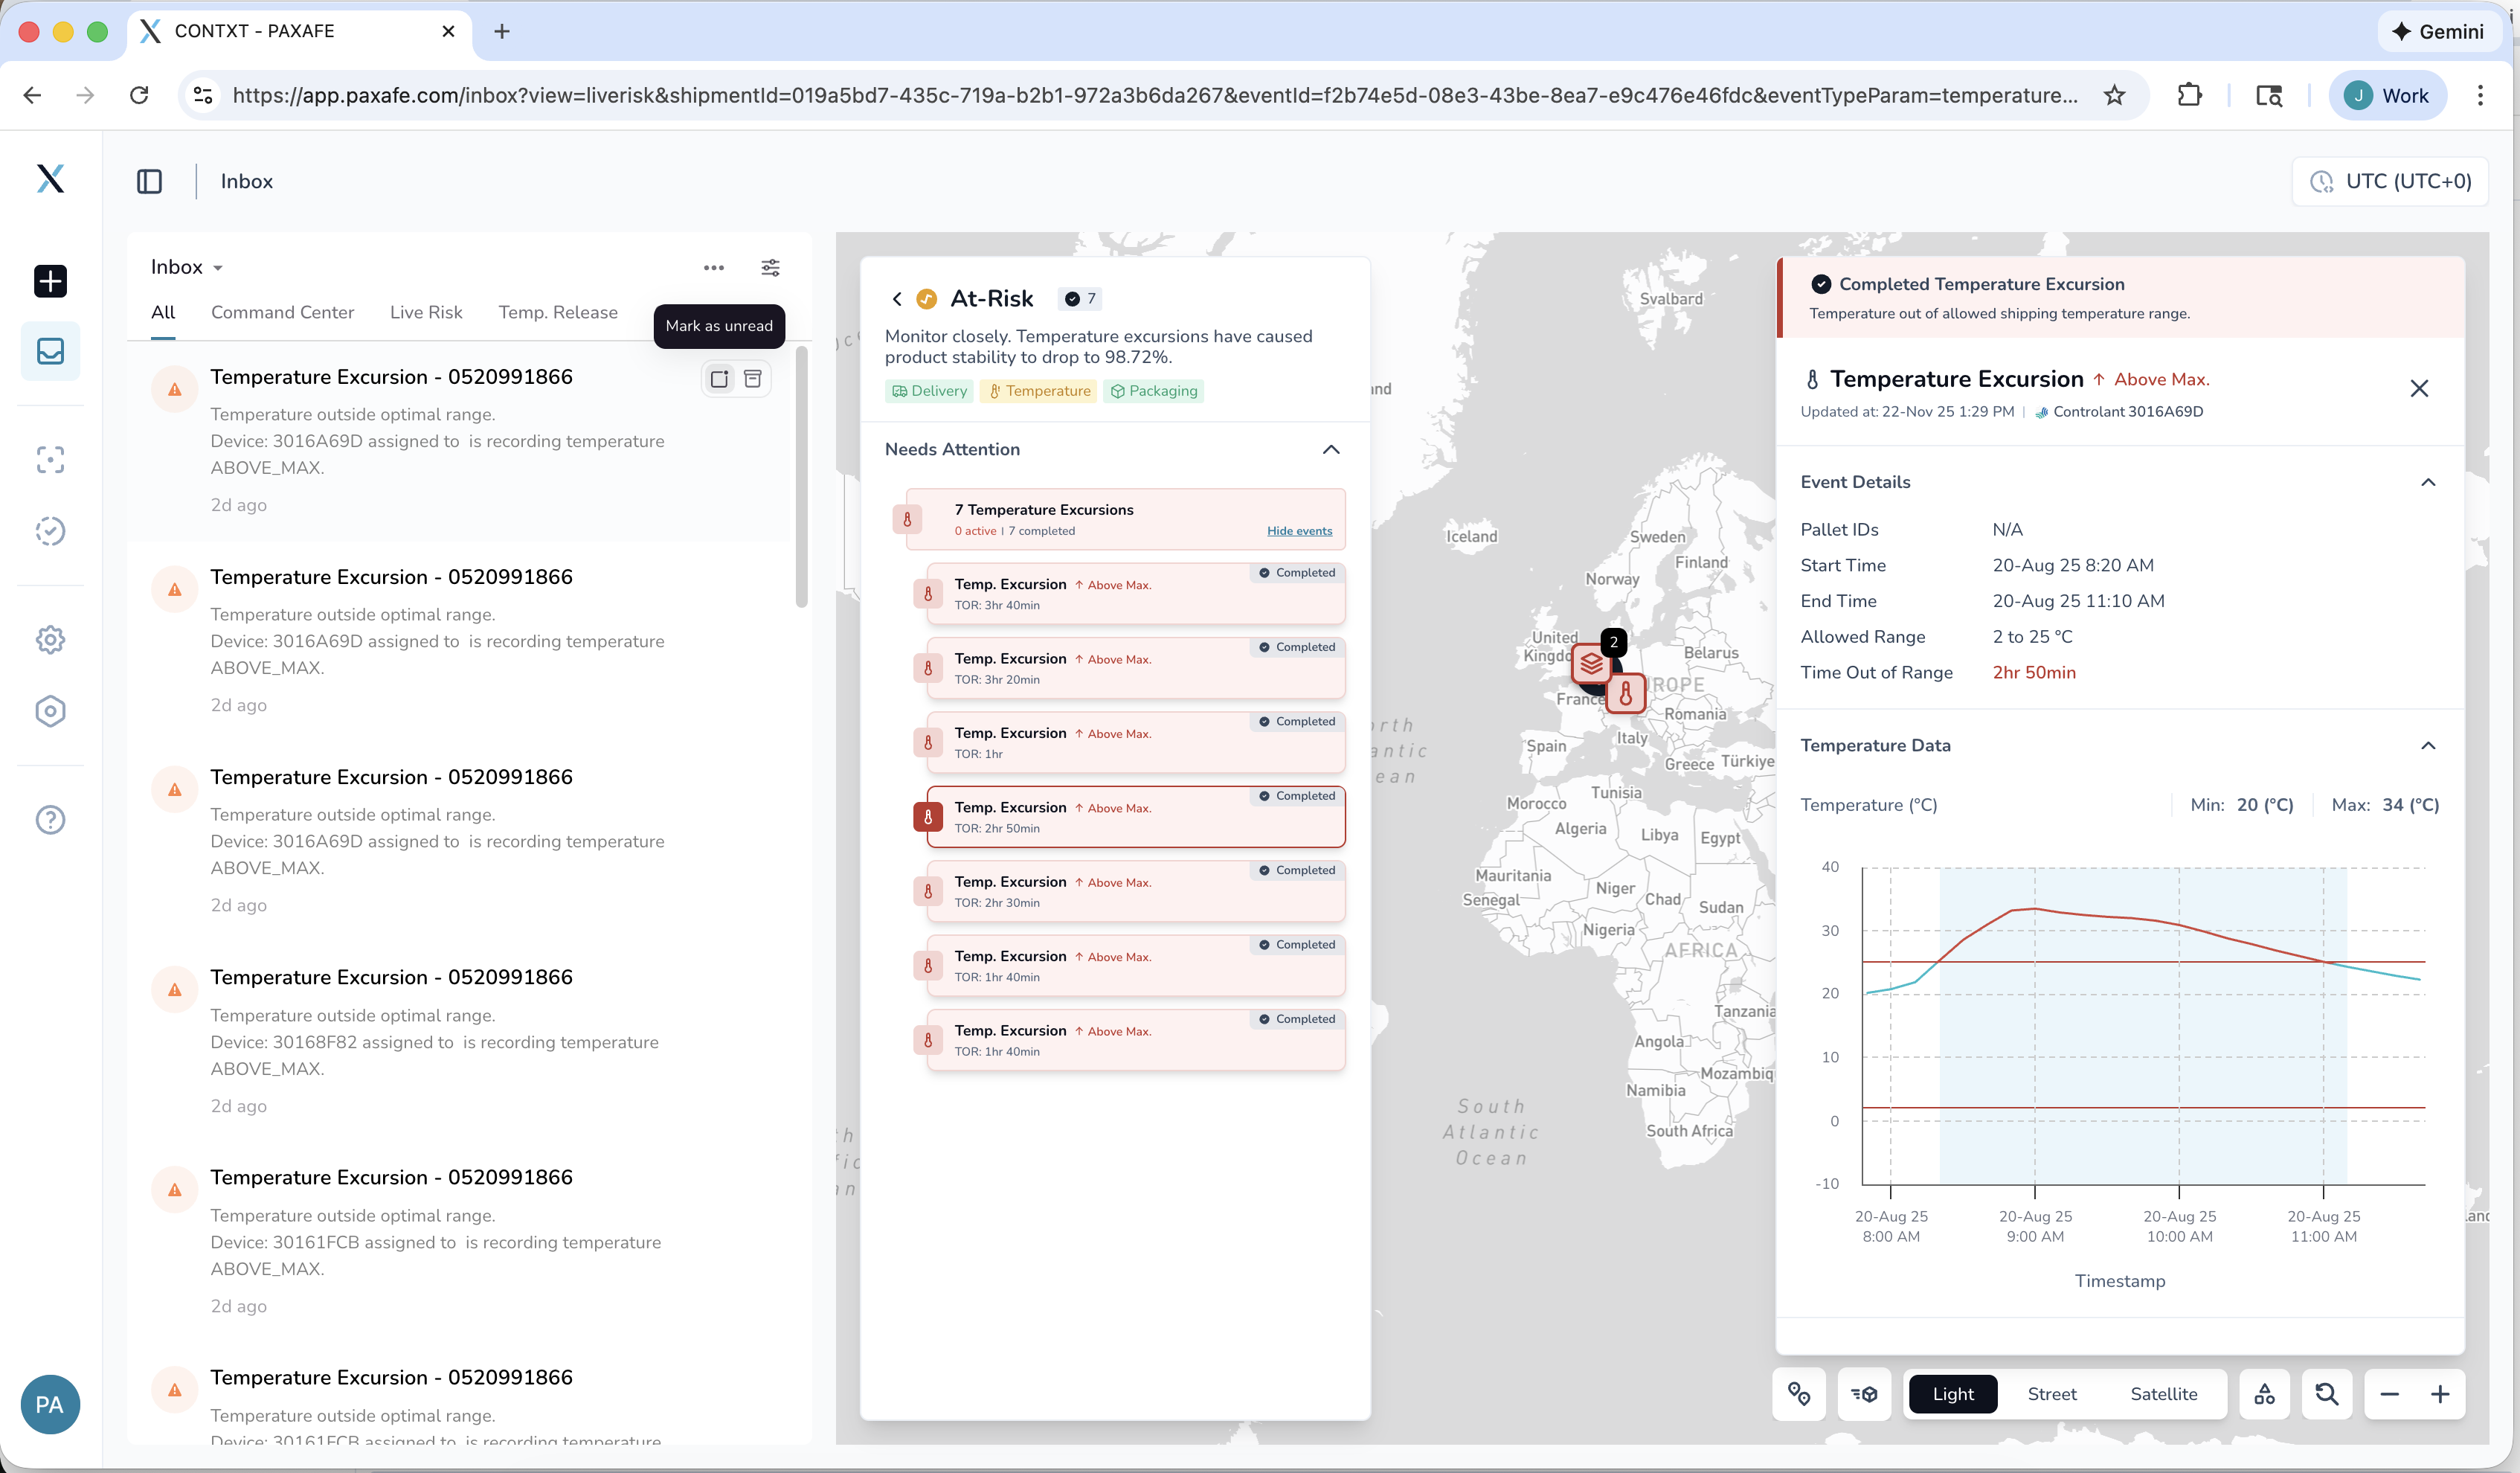Click the shapes map tool icon
The width and height of the screenshot is (2520, 1473).
click(2264, 1394)
